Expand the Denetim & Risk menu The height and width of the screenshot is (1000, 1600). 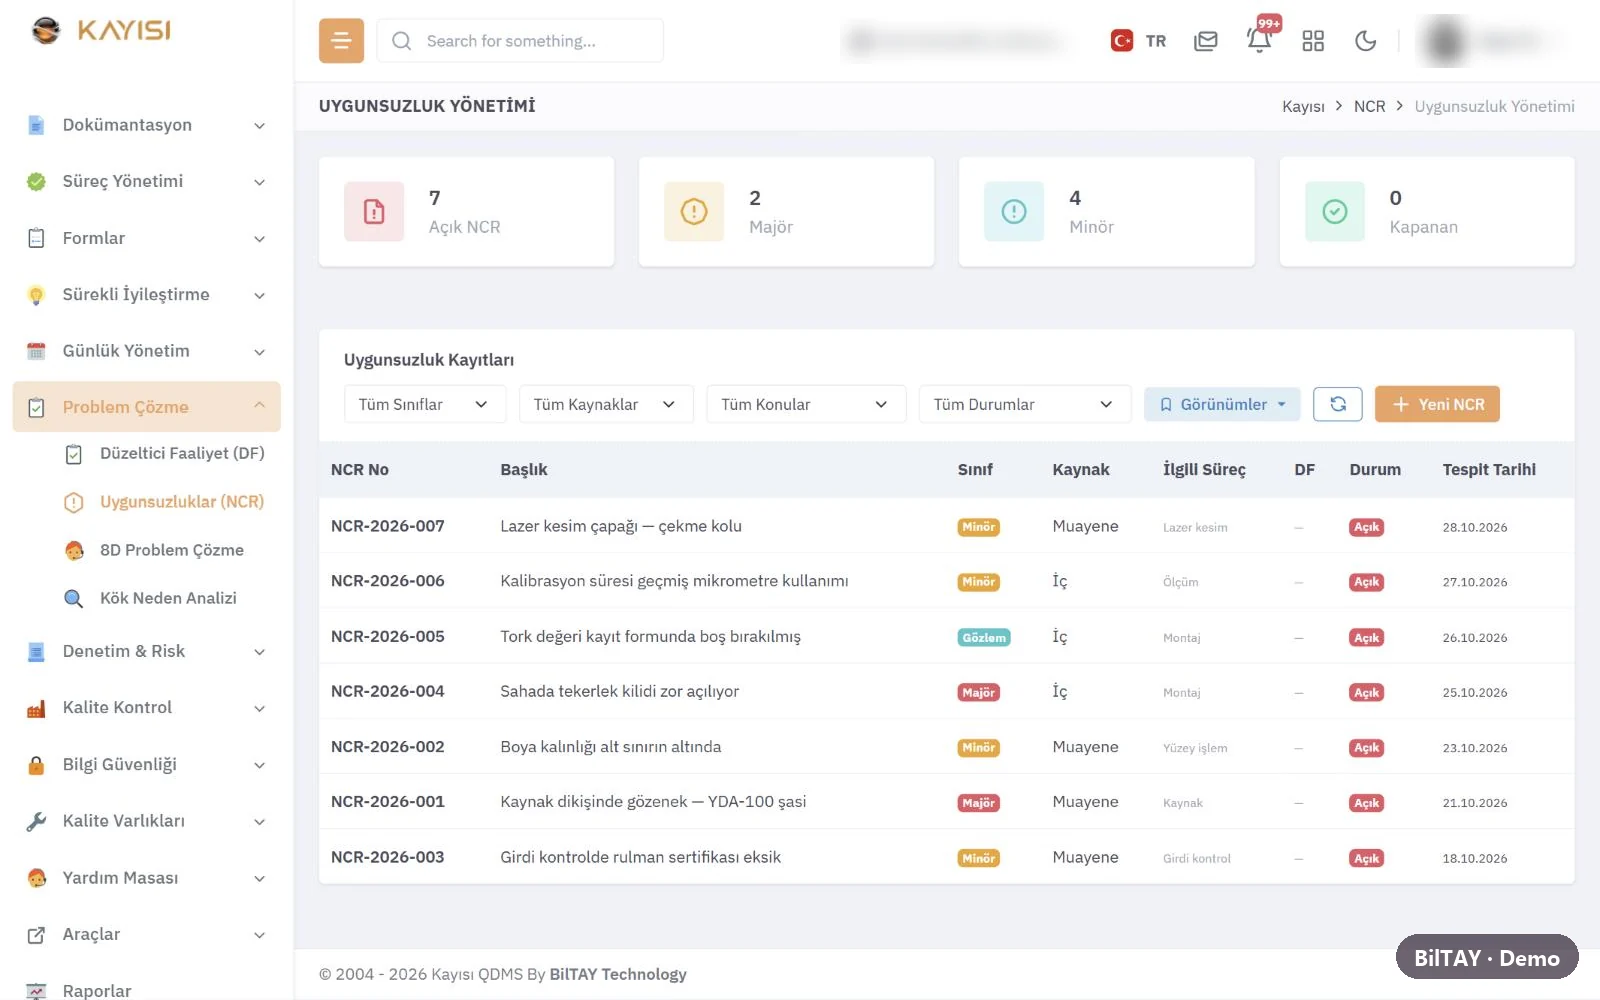click(x=147, y=651)
